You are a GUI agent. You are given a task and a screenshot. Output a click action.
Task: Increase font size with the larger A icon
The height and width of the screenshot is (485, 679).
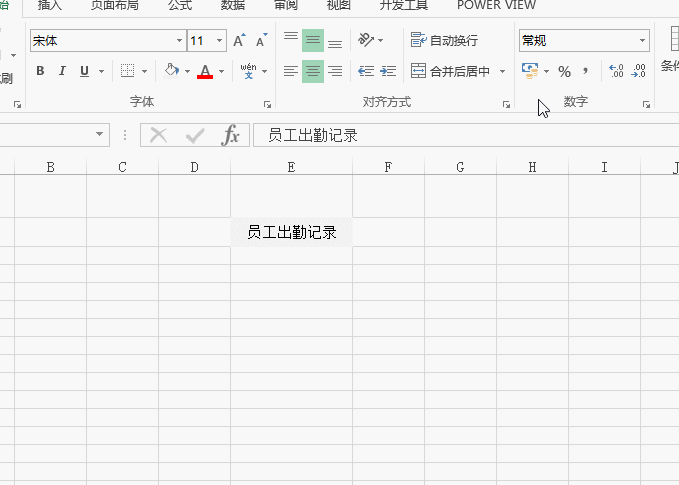point(239,41)
